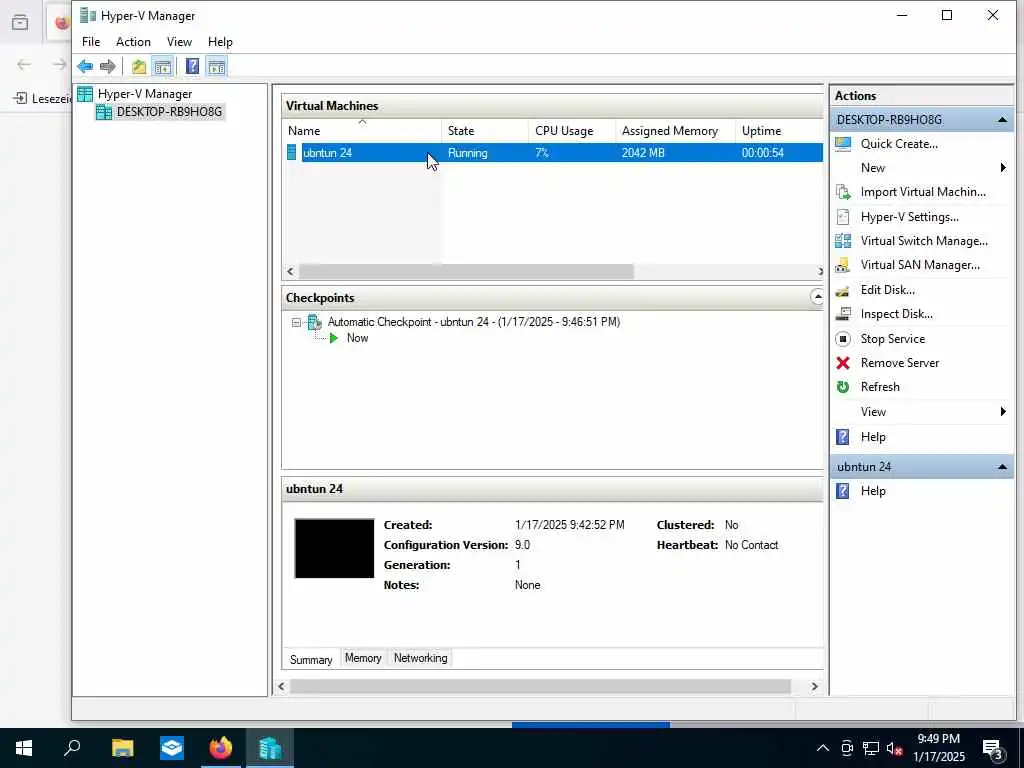Toggle the Show/Hide Console Tree toolbar icon
This screenshot has height=768, width=1024.
163,66
